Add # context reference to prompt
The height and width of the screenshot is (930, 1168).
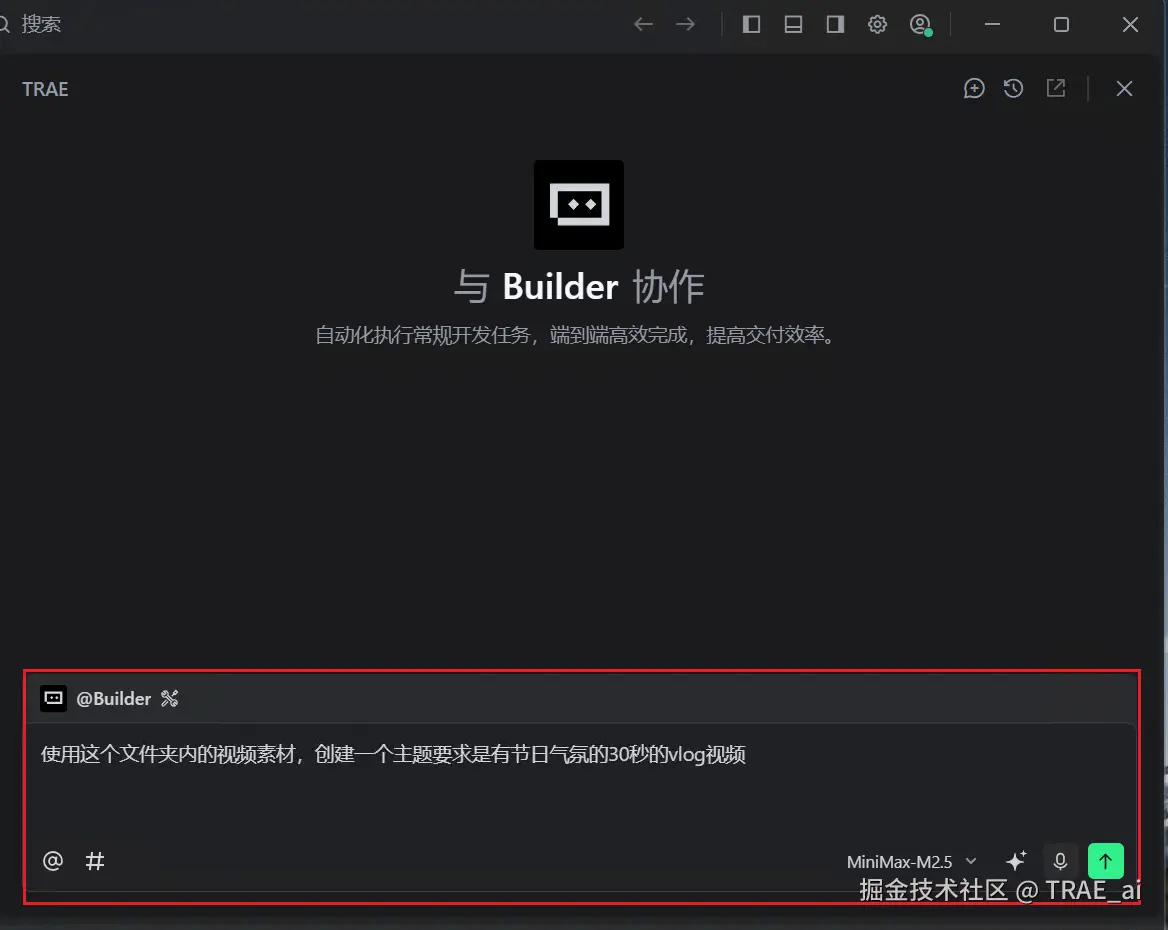coord(95,861)
